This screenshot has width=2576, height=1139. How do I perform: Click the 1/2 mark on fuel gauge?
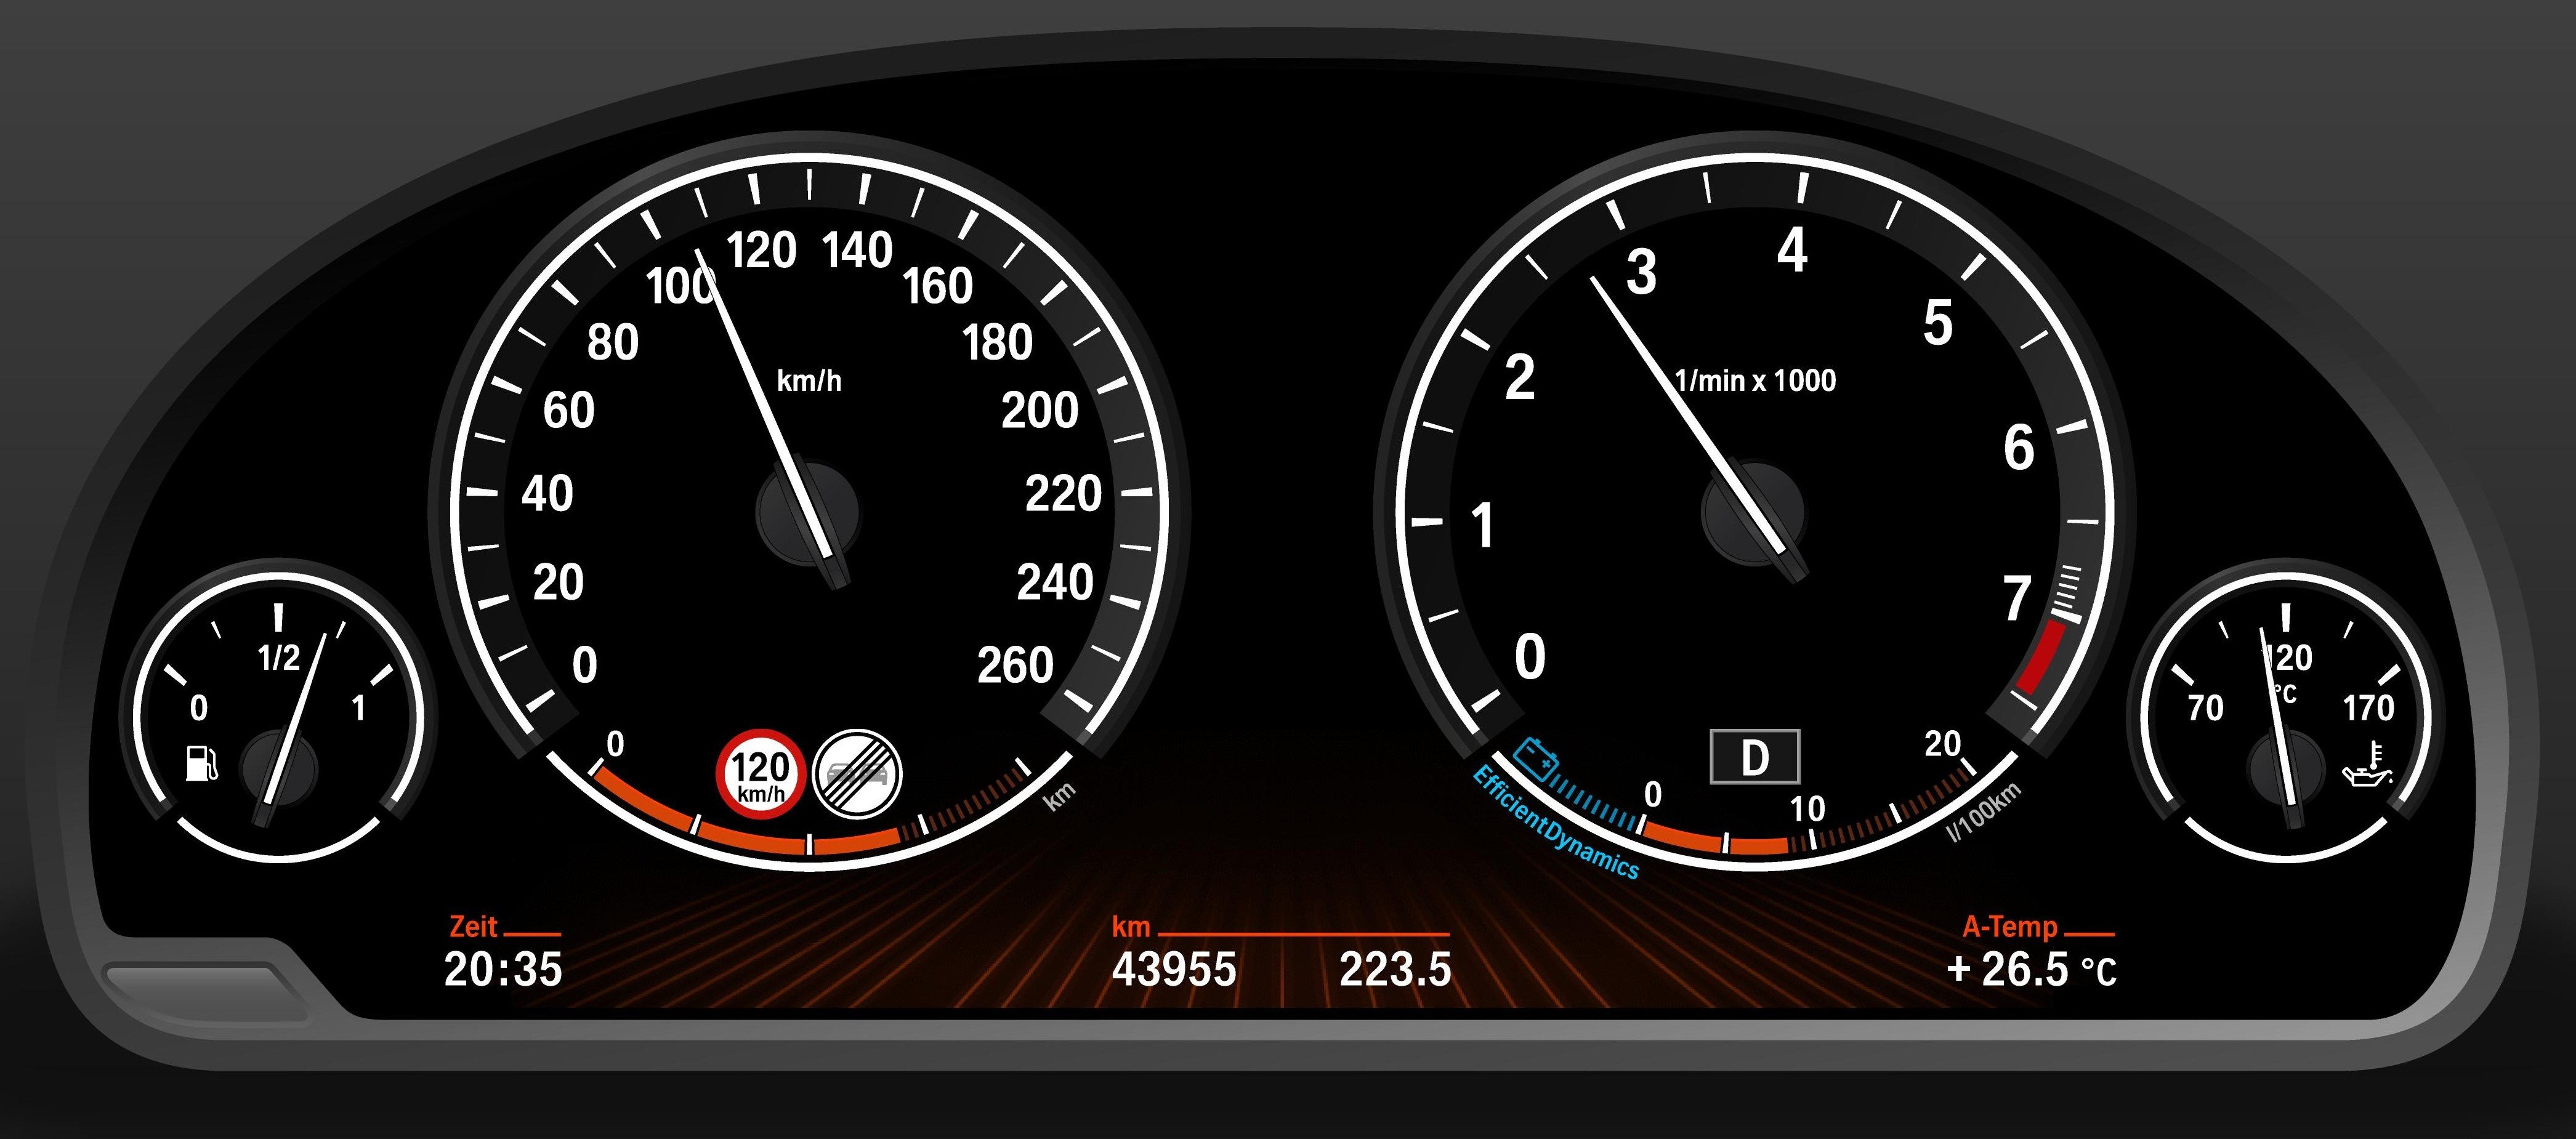click(x=279, y=658)
